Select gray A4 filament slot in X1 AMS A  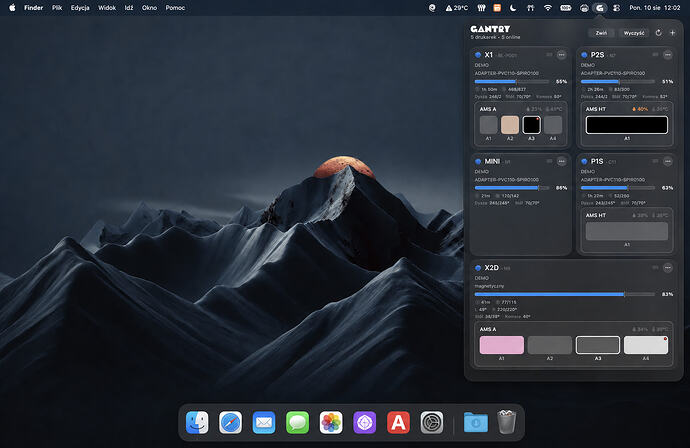coord(553,125)
